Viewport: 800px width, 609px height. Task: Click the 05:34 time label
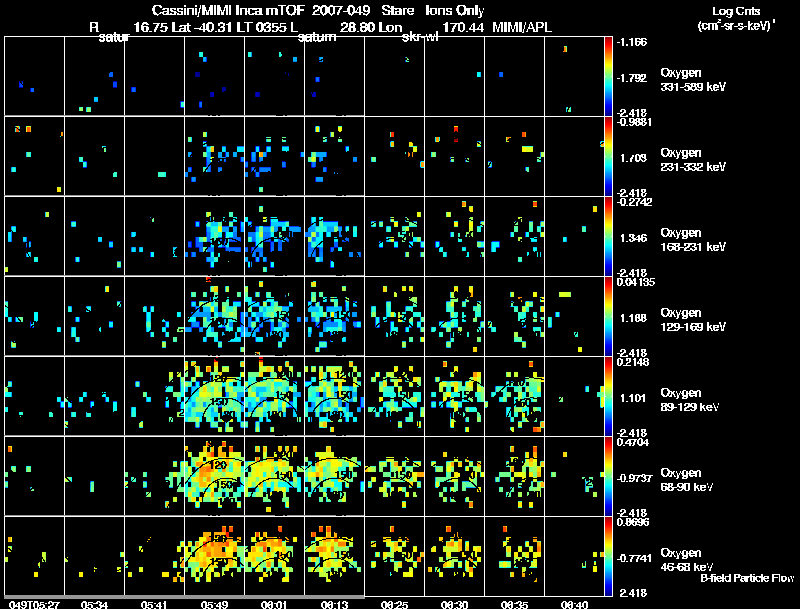tap(94, 604)
